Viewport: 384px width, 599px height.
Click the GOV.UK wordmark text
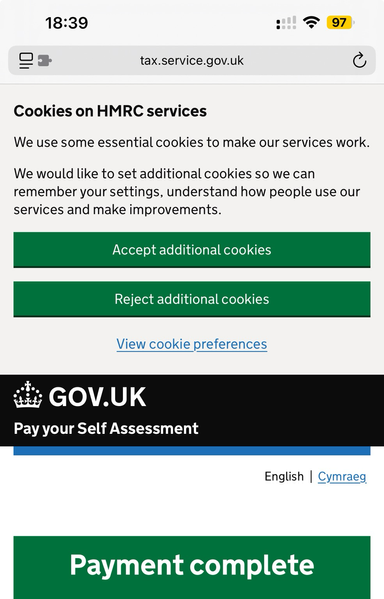(x=97, y=397)
